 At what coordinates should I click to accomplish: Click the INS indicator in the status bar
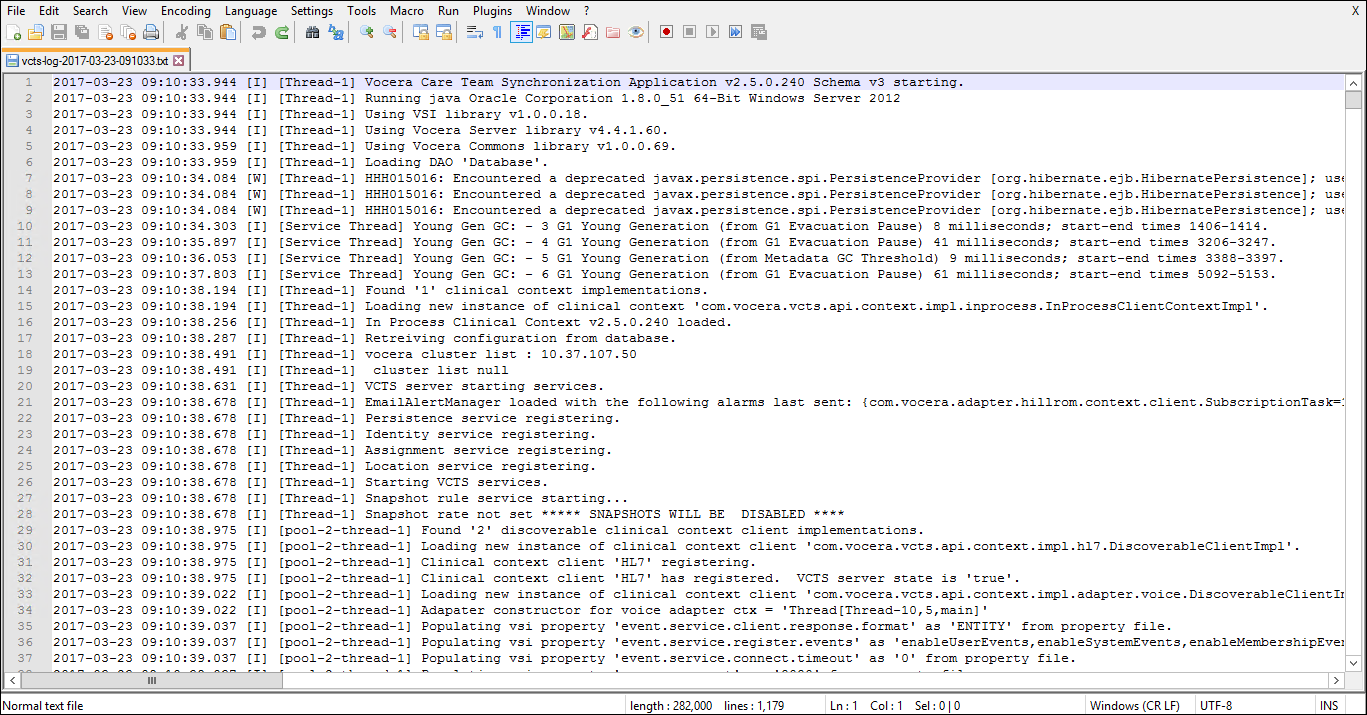click(1328, 705)
